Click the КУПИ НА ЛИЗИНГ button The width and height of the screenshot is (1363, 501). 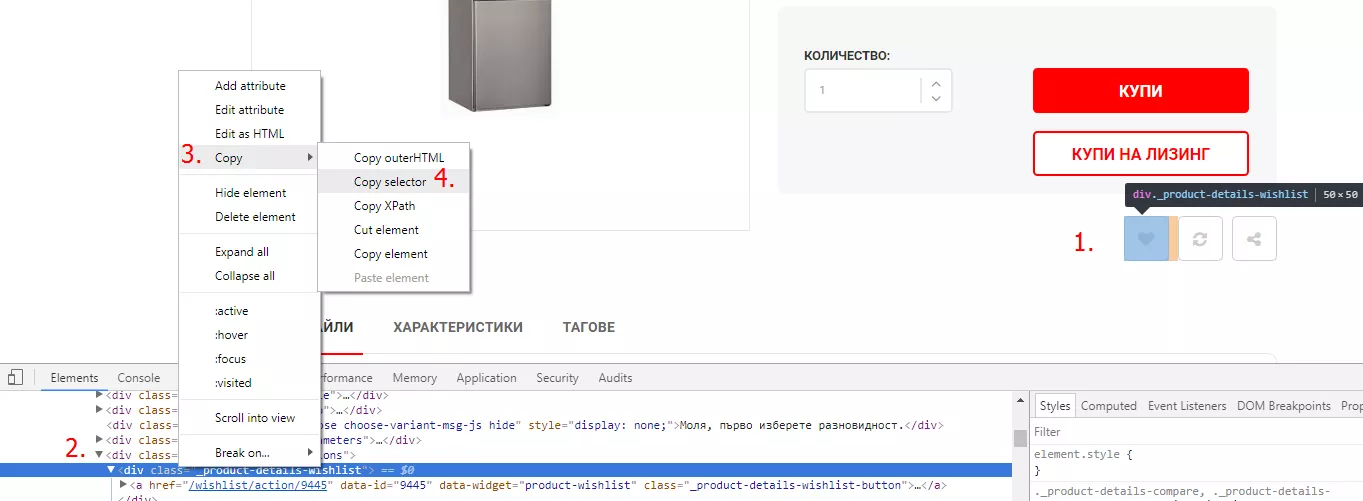[x=1141, y=154]
